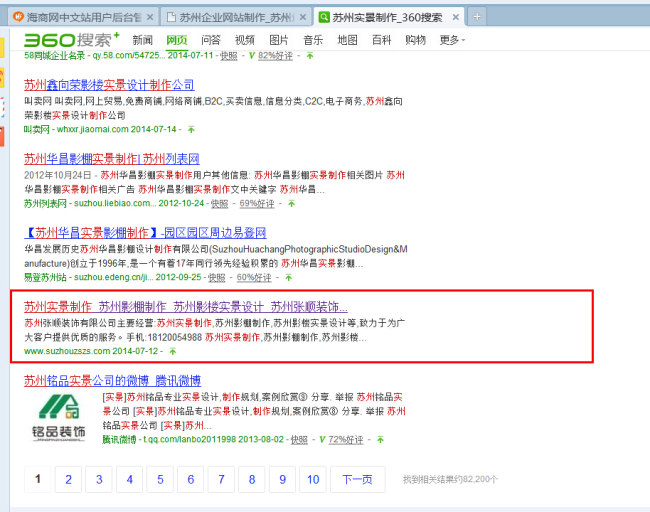Open the 音乐 search category
This screenshot has width=650, height=512.
[313, 40]
